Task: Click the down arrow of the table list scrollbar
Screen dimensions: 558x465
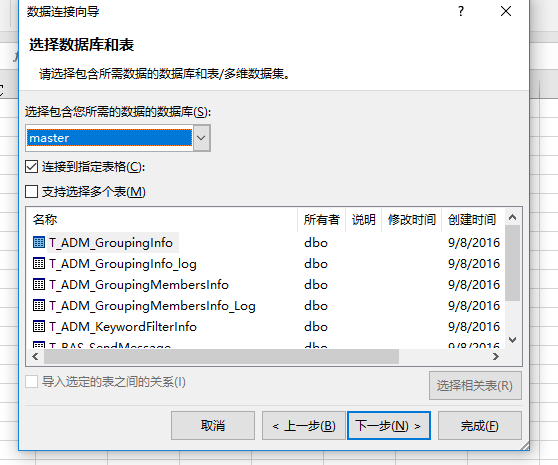Action: 512,340
